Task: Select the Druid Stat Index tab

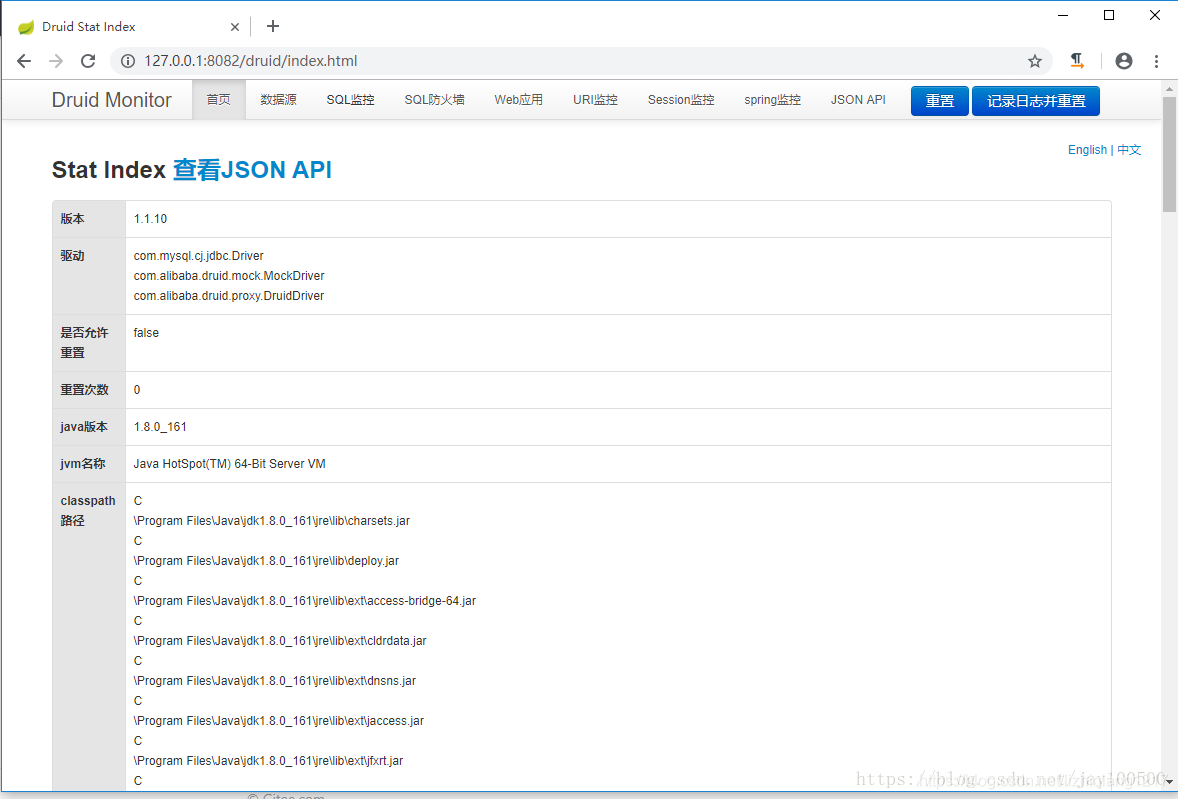Action: click(x=128, y=26)
